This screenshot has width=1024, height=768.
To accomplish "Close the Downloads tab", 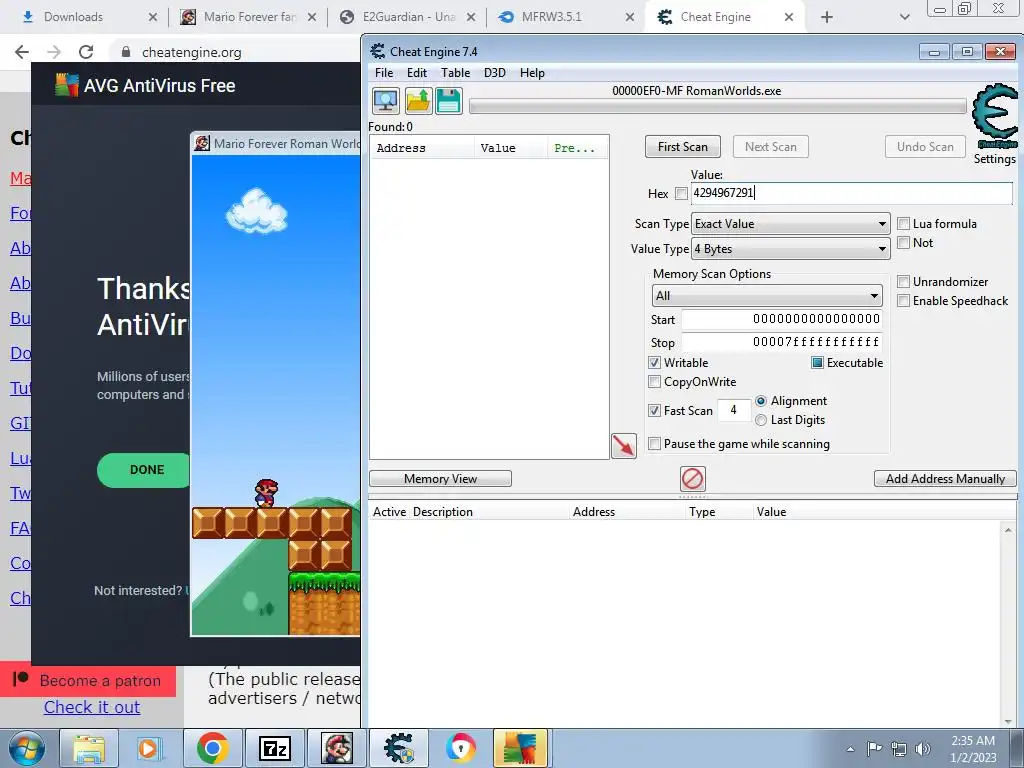I will point(153,17).
